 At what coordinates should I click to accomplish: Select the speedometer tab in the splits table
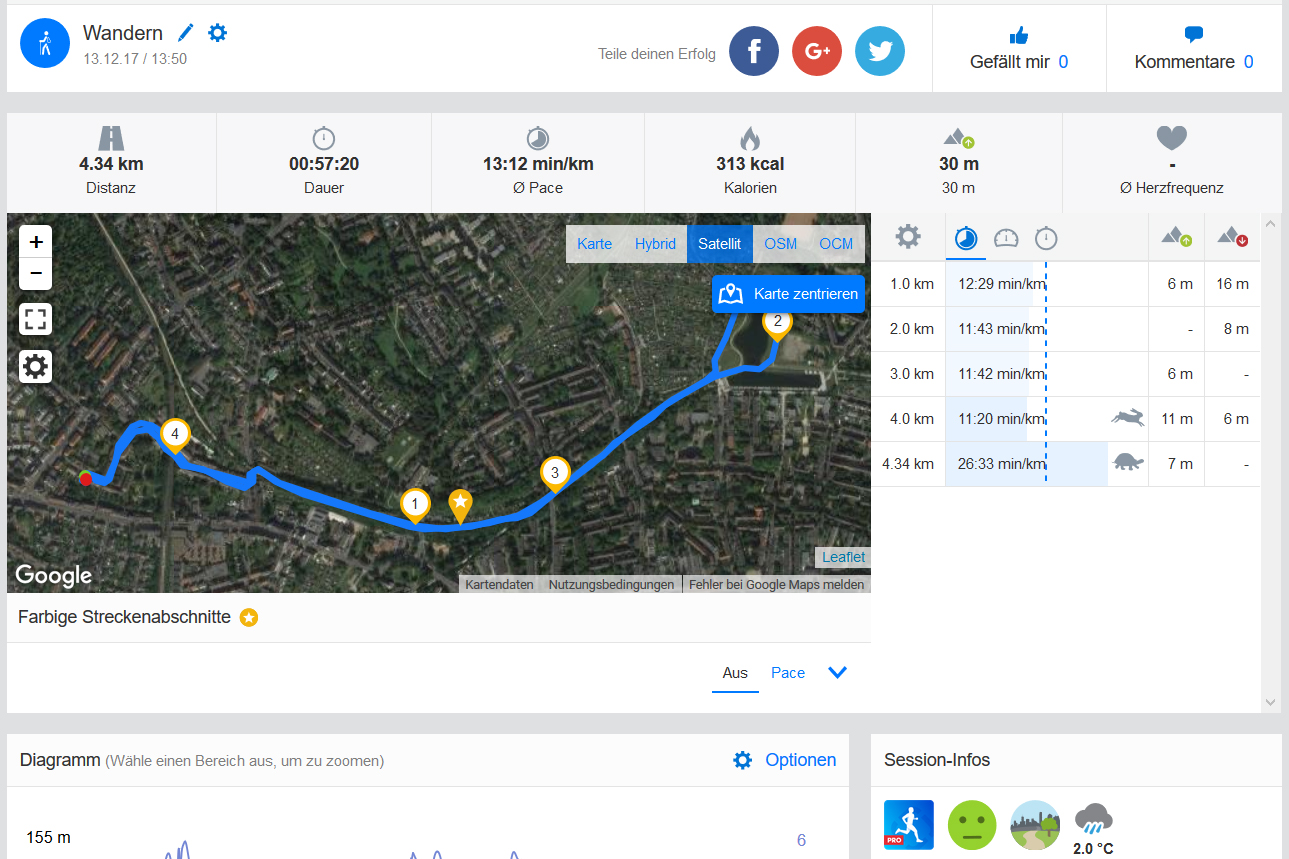1006,238
